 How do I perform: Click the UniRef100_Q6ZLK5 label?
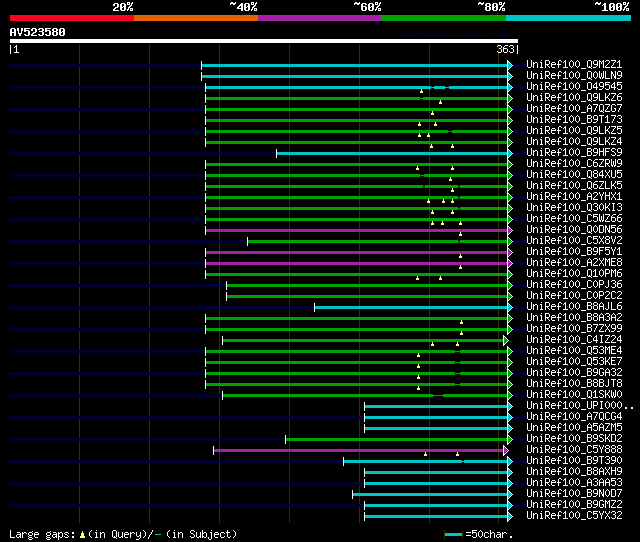point(574,186)
